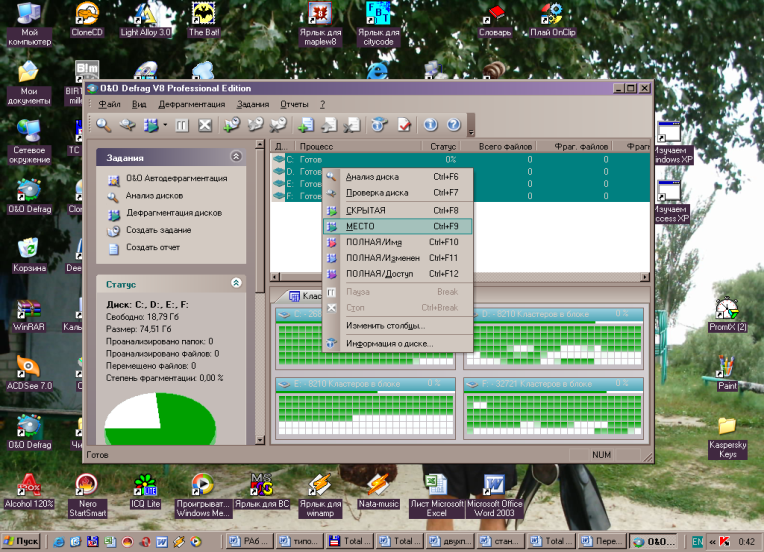Click the Stop (X) toolbar icon
Screen dimensions: 764x552
[205, 125]
